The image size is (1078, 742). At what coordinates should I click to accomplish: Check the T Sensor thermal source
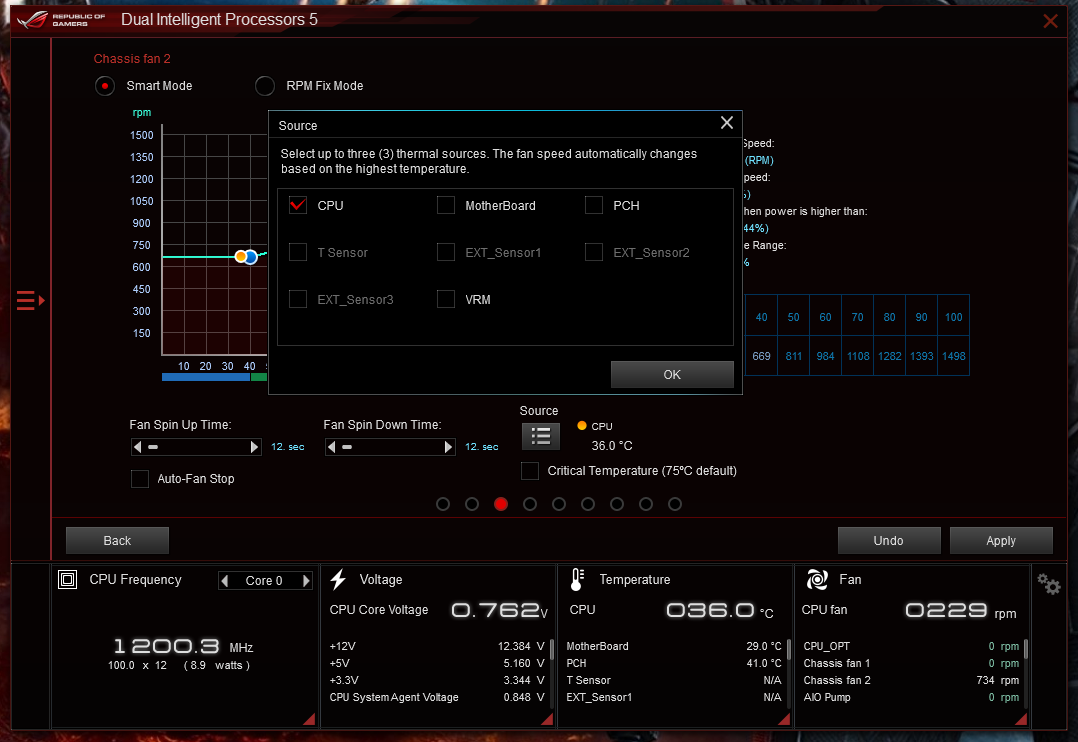[298, 252]
